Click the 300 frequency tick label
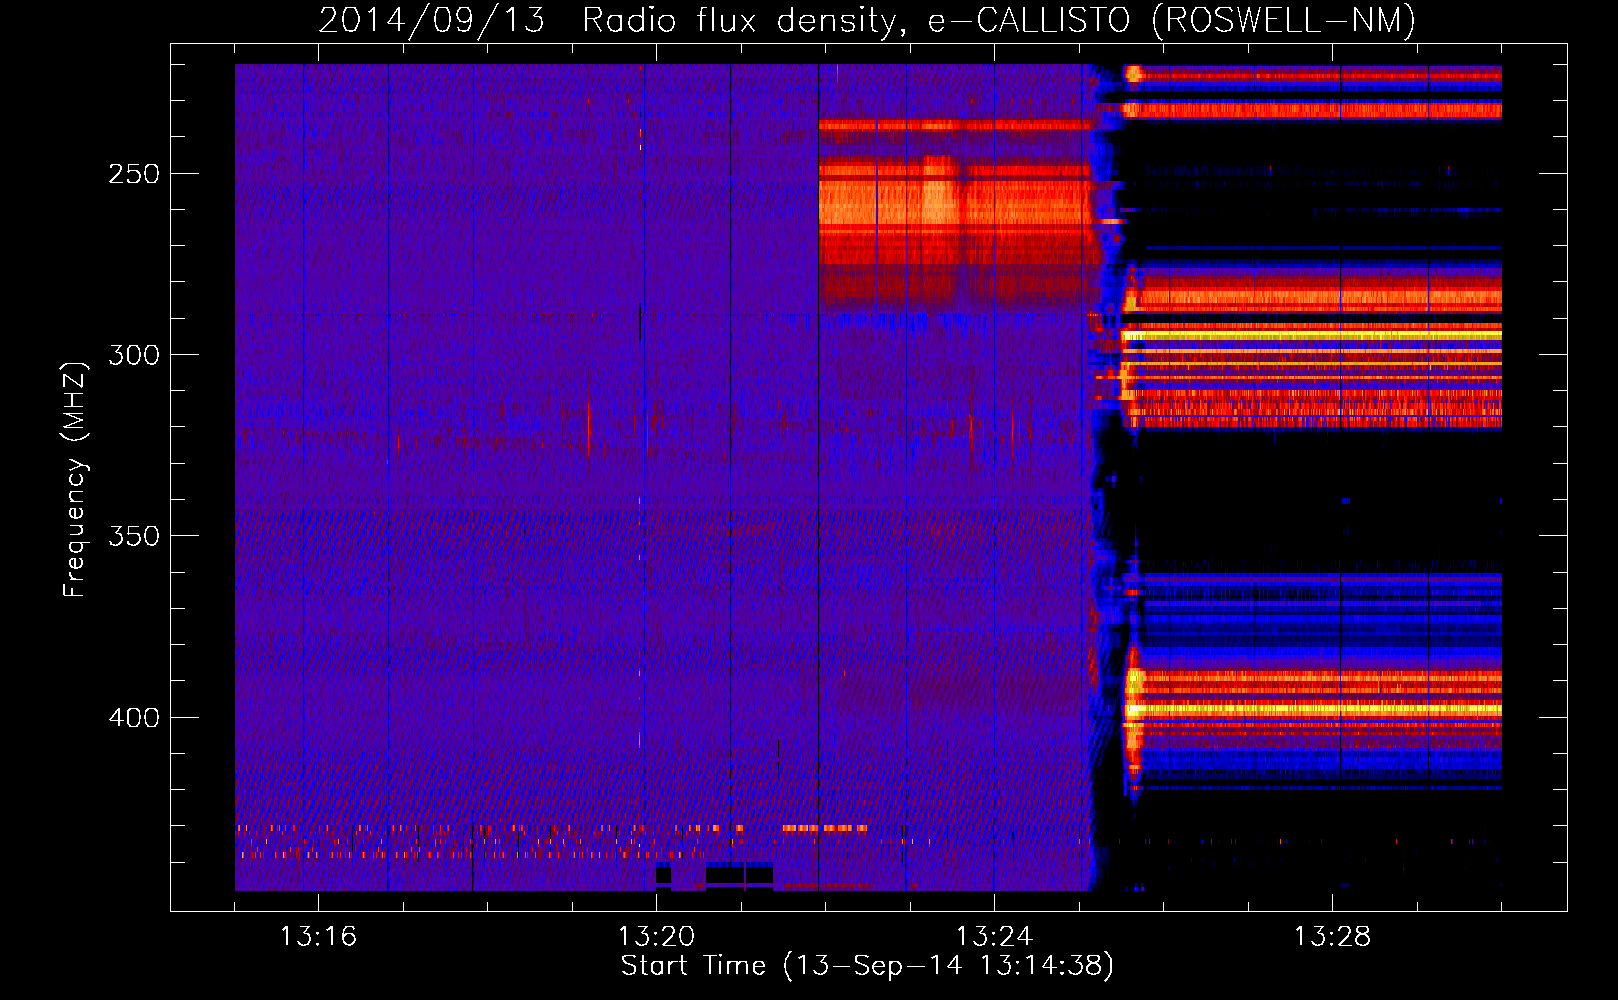This screenshot has width=1618, height=1000. pyautogui.click(x=134, y=355)
